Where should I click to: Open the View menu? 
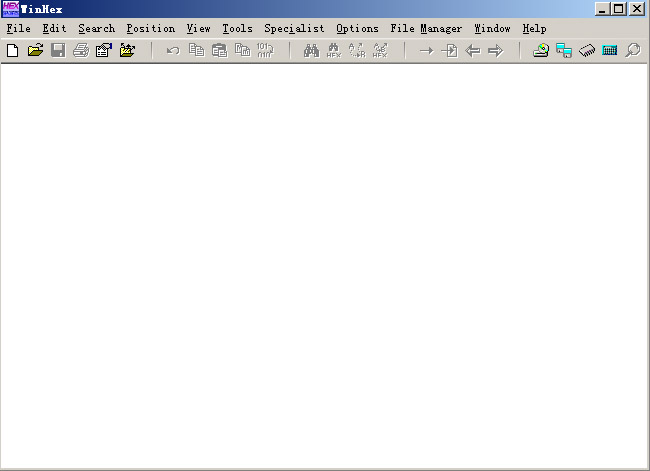click(199, 29)
